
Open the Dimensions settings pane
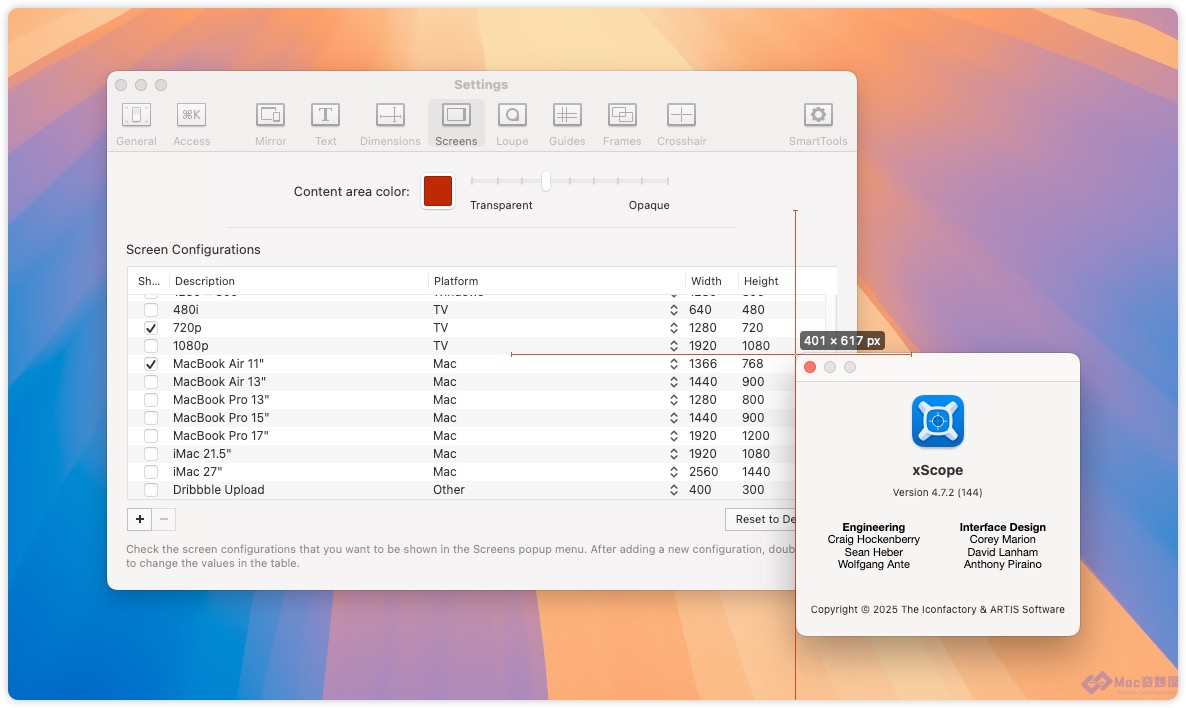pyautogui.click(x=390, y=125)
